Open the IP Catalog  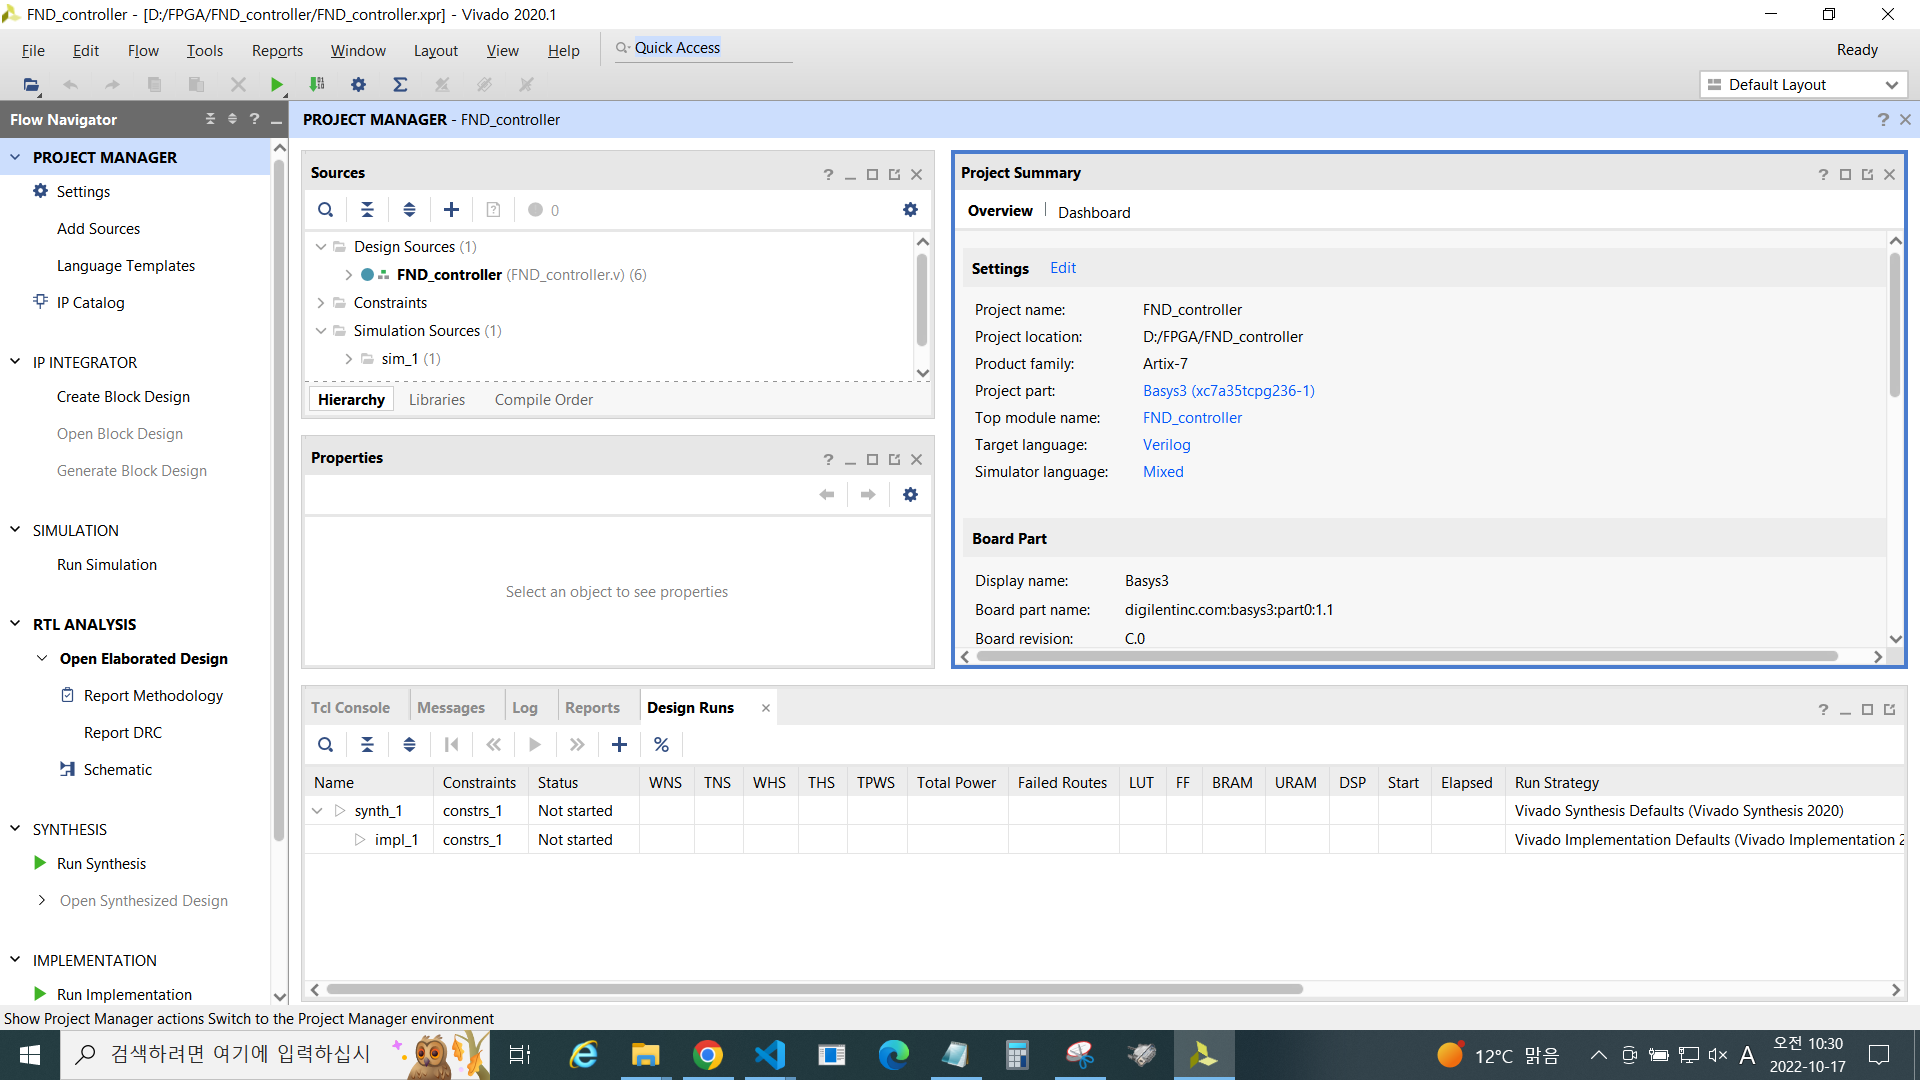coord(90,302)
